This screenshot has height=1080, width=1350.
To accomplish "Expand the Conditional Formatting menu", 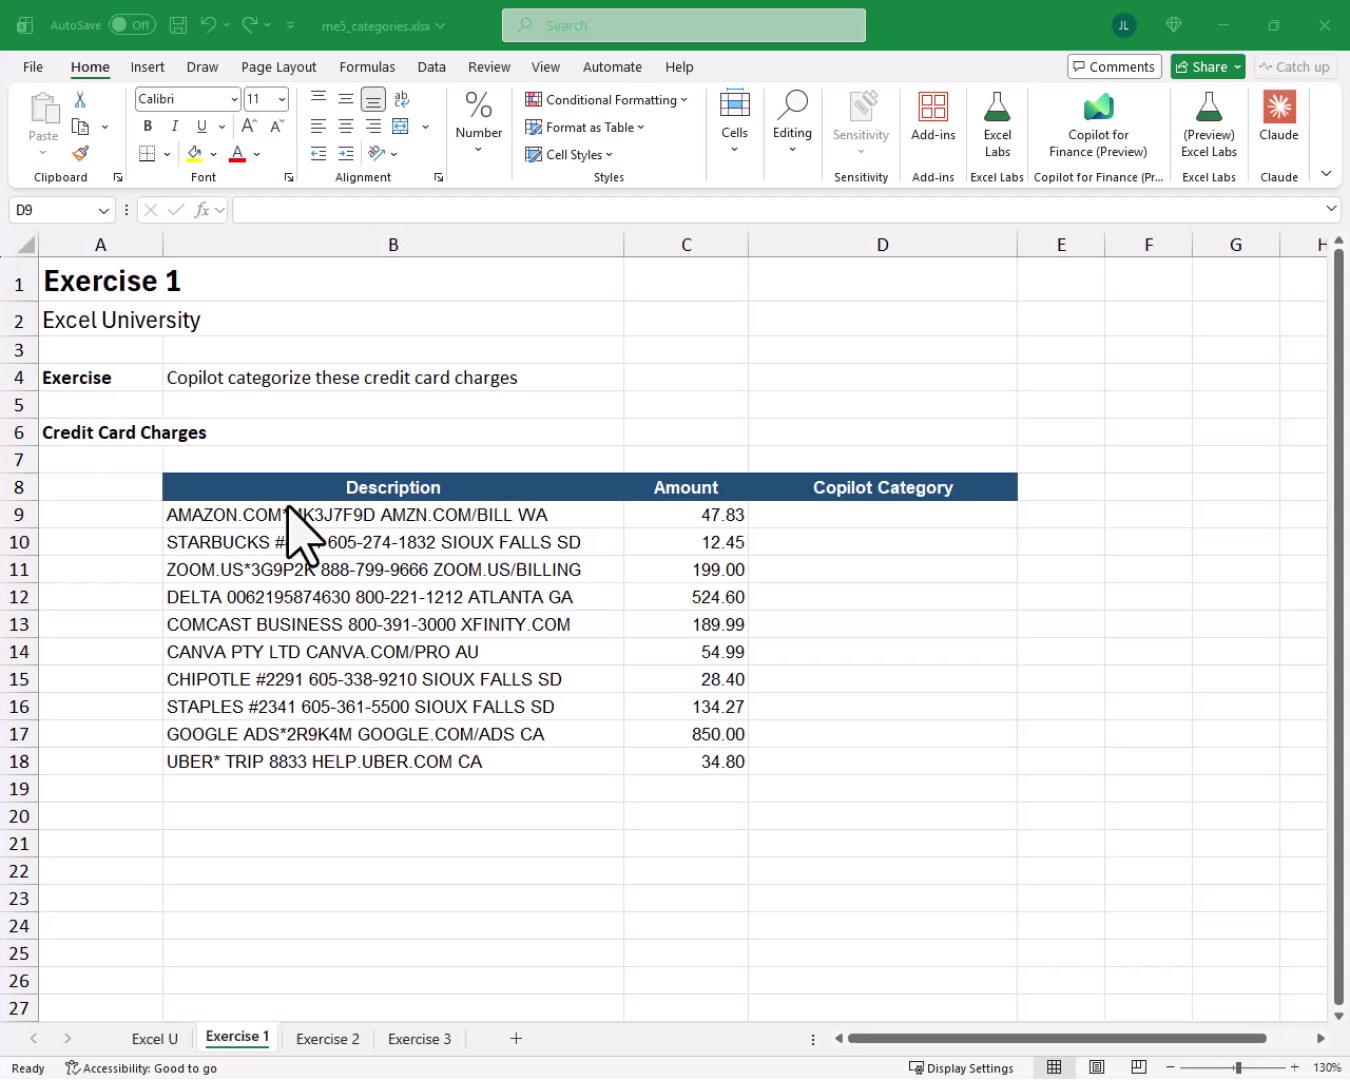I will pyautogui.click(x=606, y=99).
